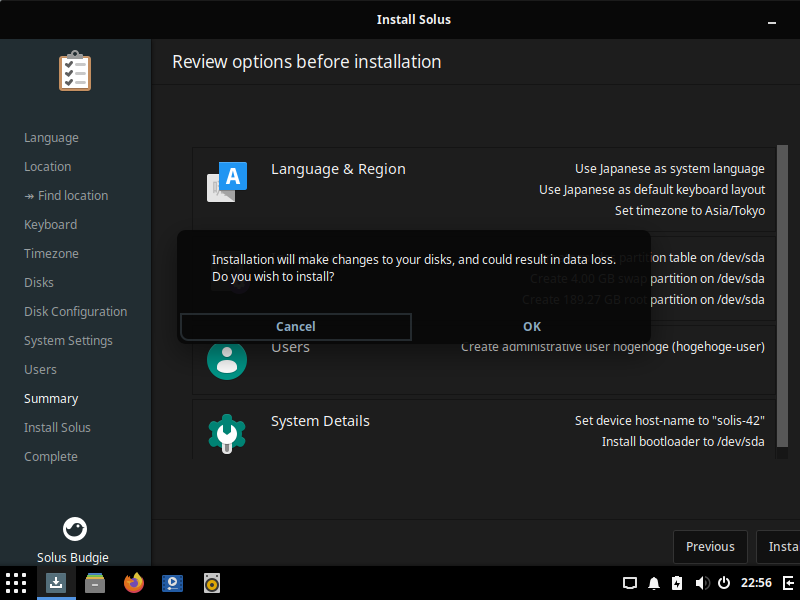This screenshot has height=600, width=800.
Task: Click the System Details wrench gear icon
Action: (x=227, y=433)
